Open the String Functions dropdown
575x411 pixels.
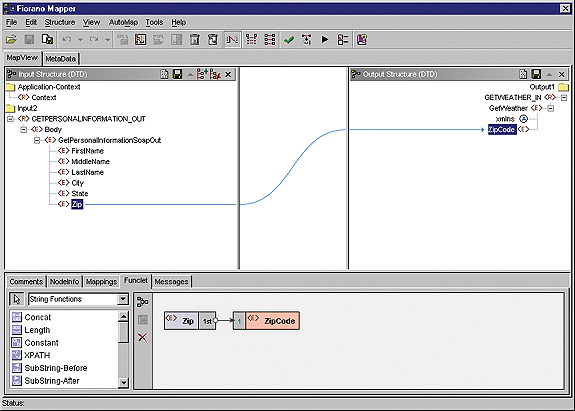click(123, 299)
